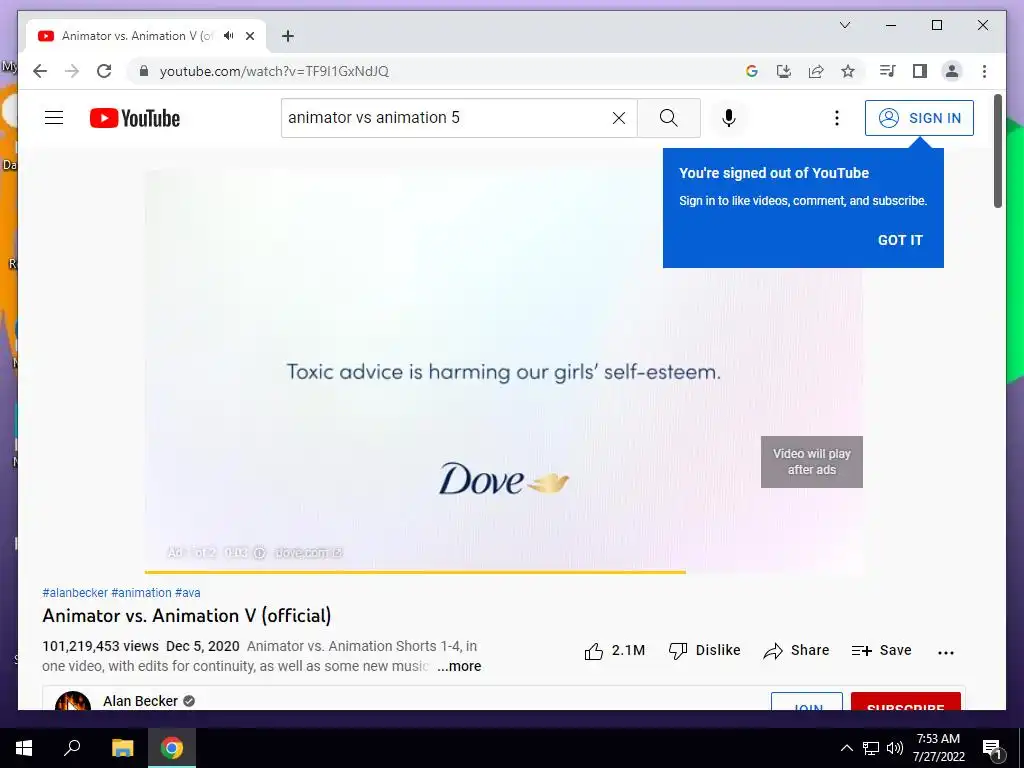Click the install app icon in address bar
Image resolution: width=1024 pixels, height=768 pixels.
click(x=784, y=71)
